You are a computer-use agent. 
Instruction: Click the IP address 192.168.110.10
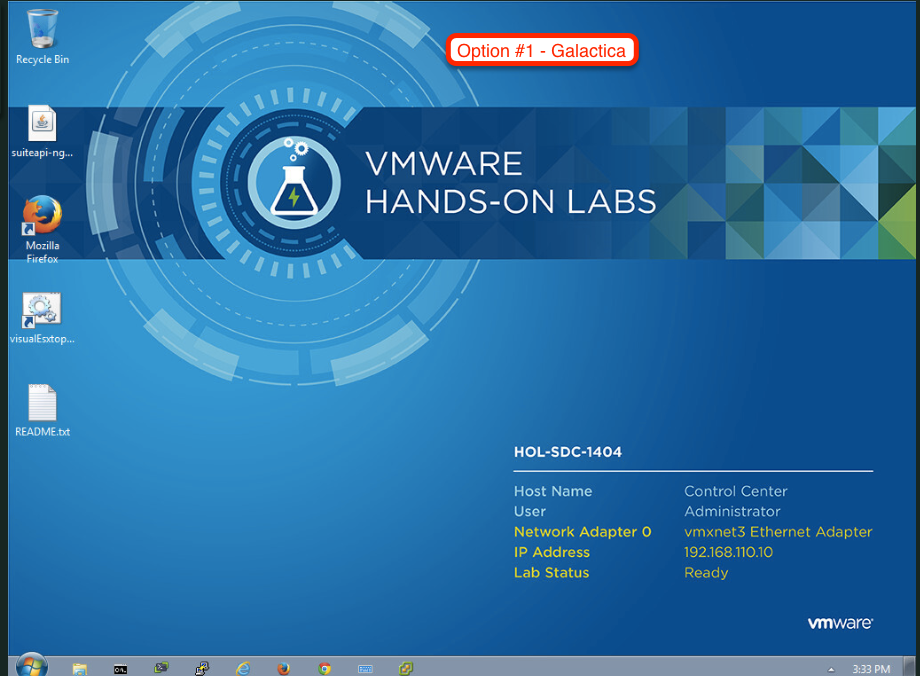pos(728,552)
